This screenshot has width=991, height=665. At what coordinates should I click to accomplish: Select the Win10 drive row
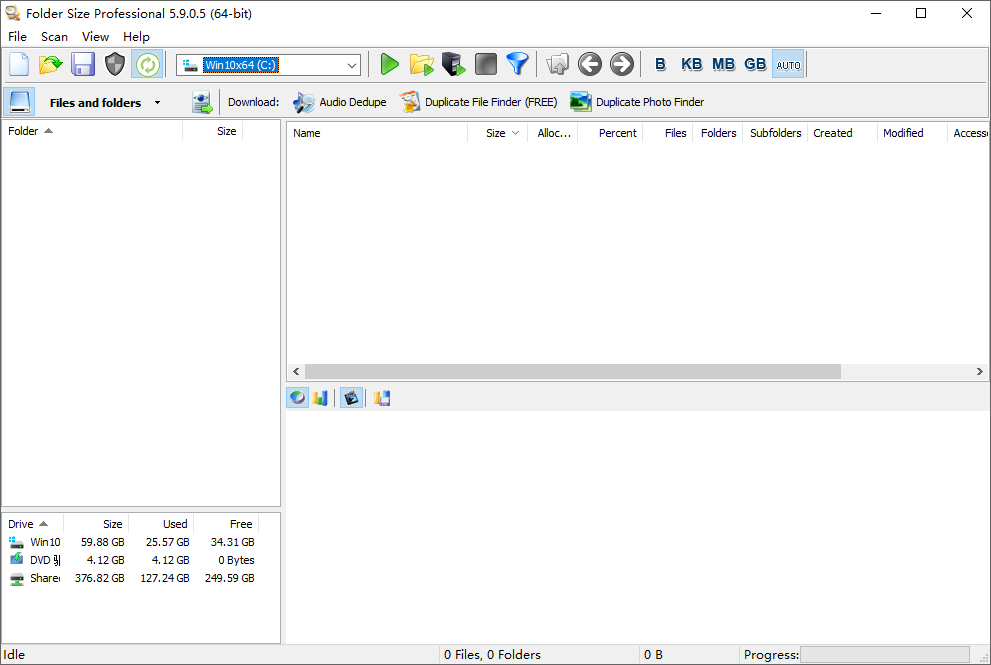pos(131,542)
